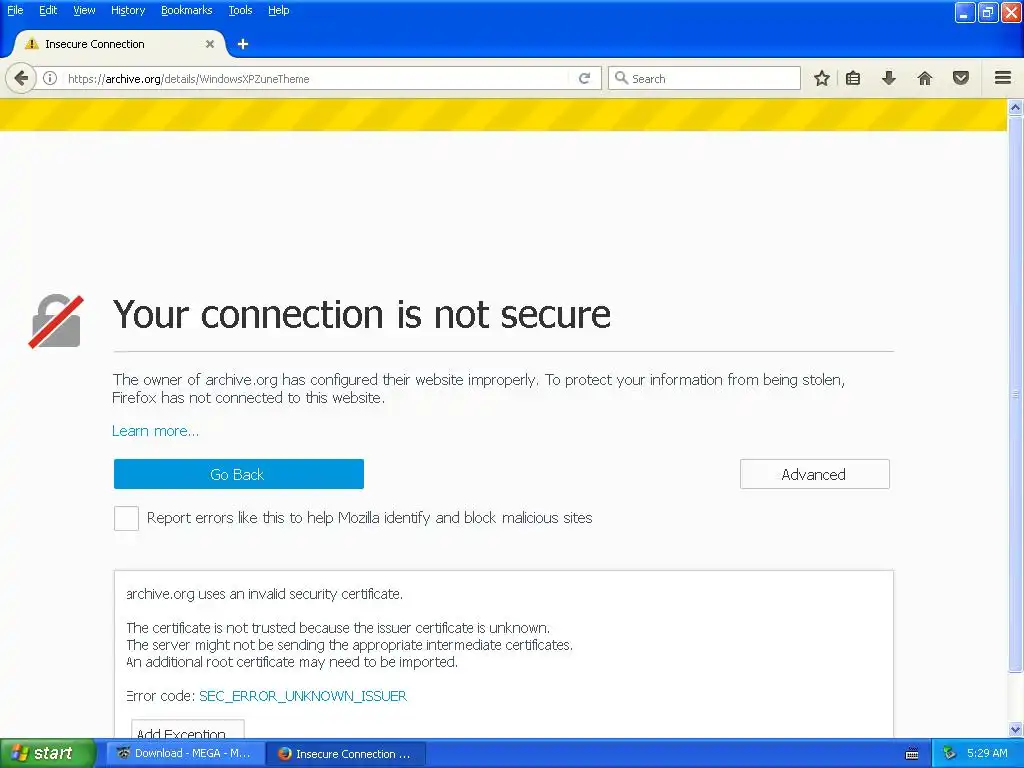Open the Learn more link

[155, 431]
